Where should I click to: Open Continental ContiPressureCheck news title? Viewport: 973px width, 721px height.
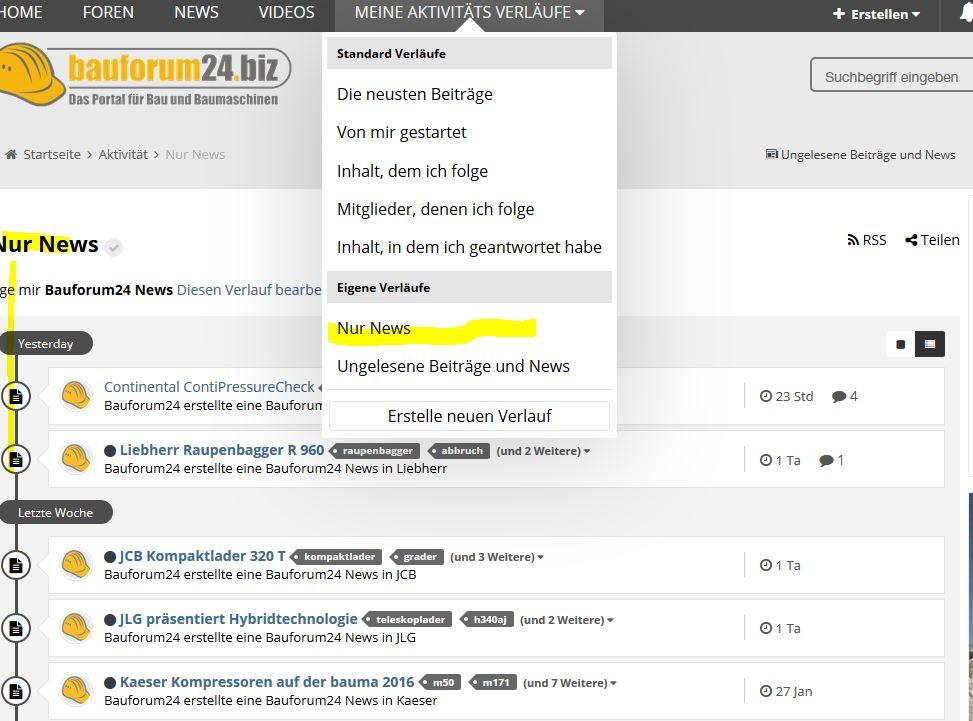(x=210, y=387)
